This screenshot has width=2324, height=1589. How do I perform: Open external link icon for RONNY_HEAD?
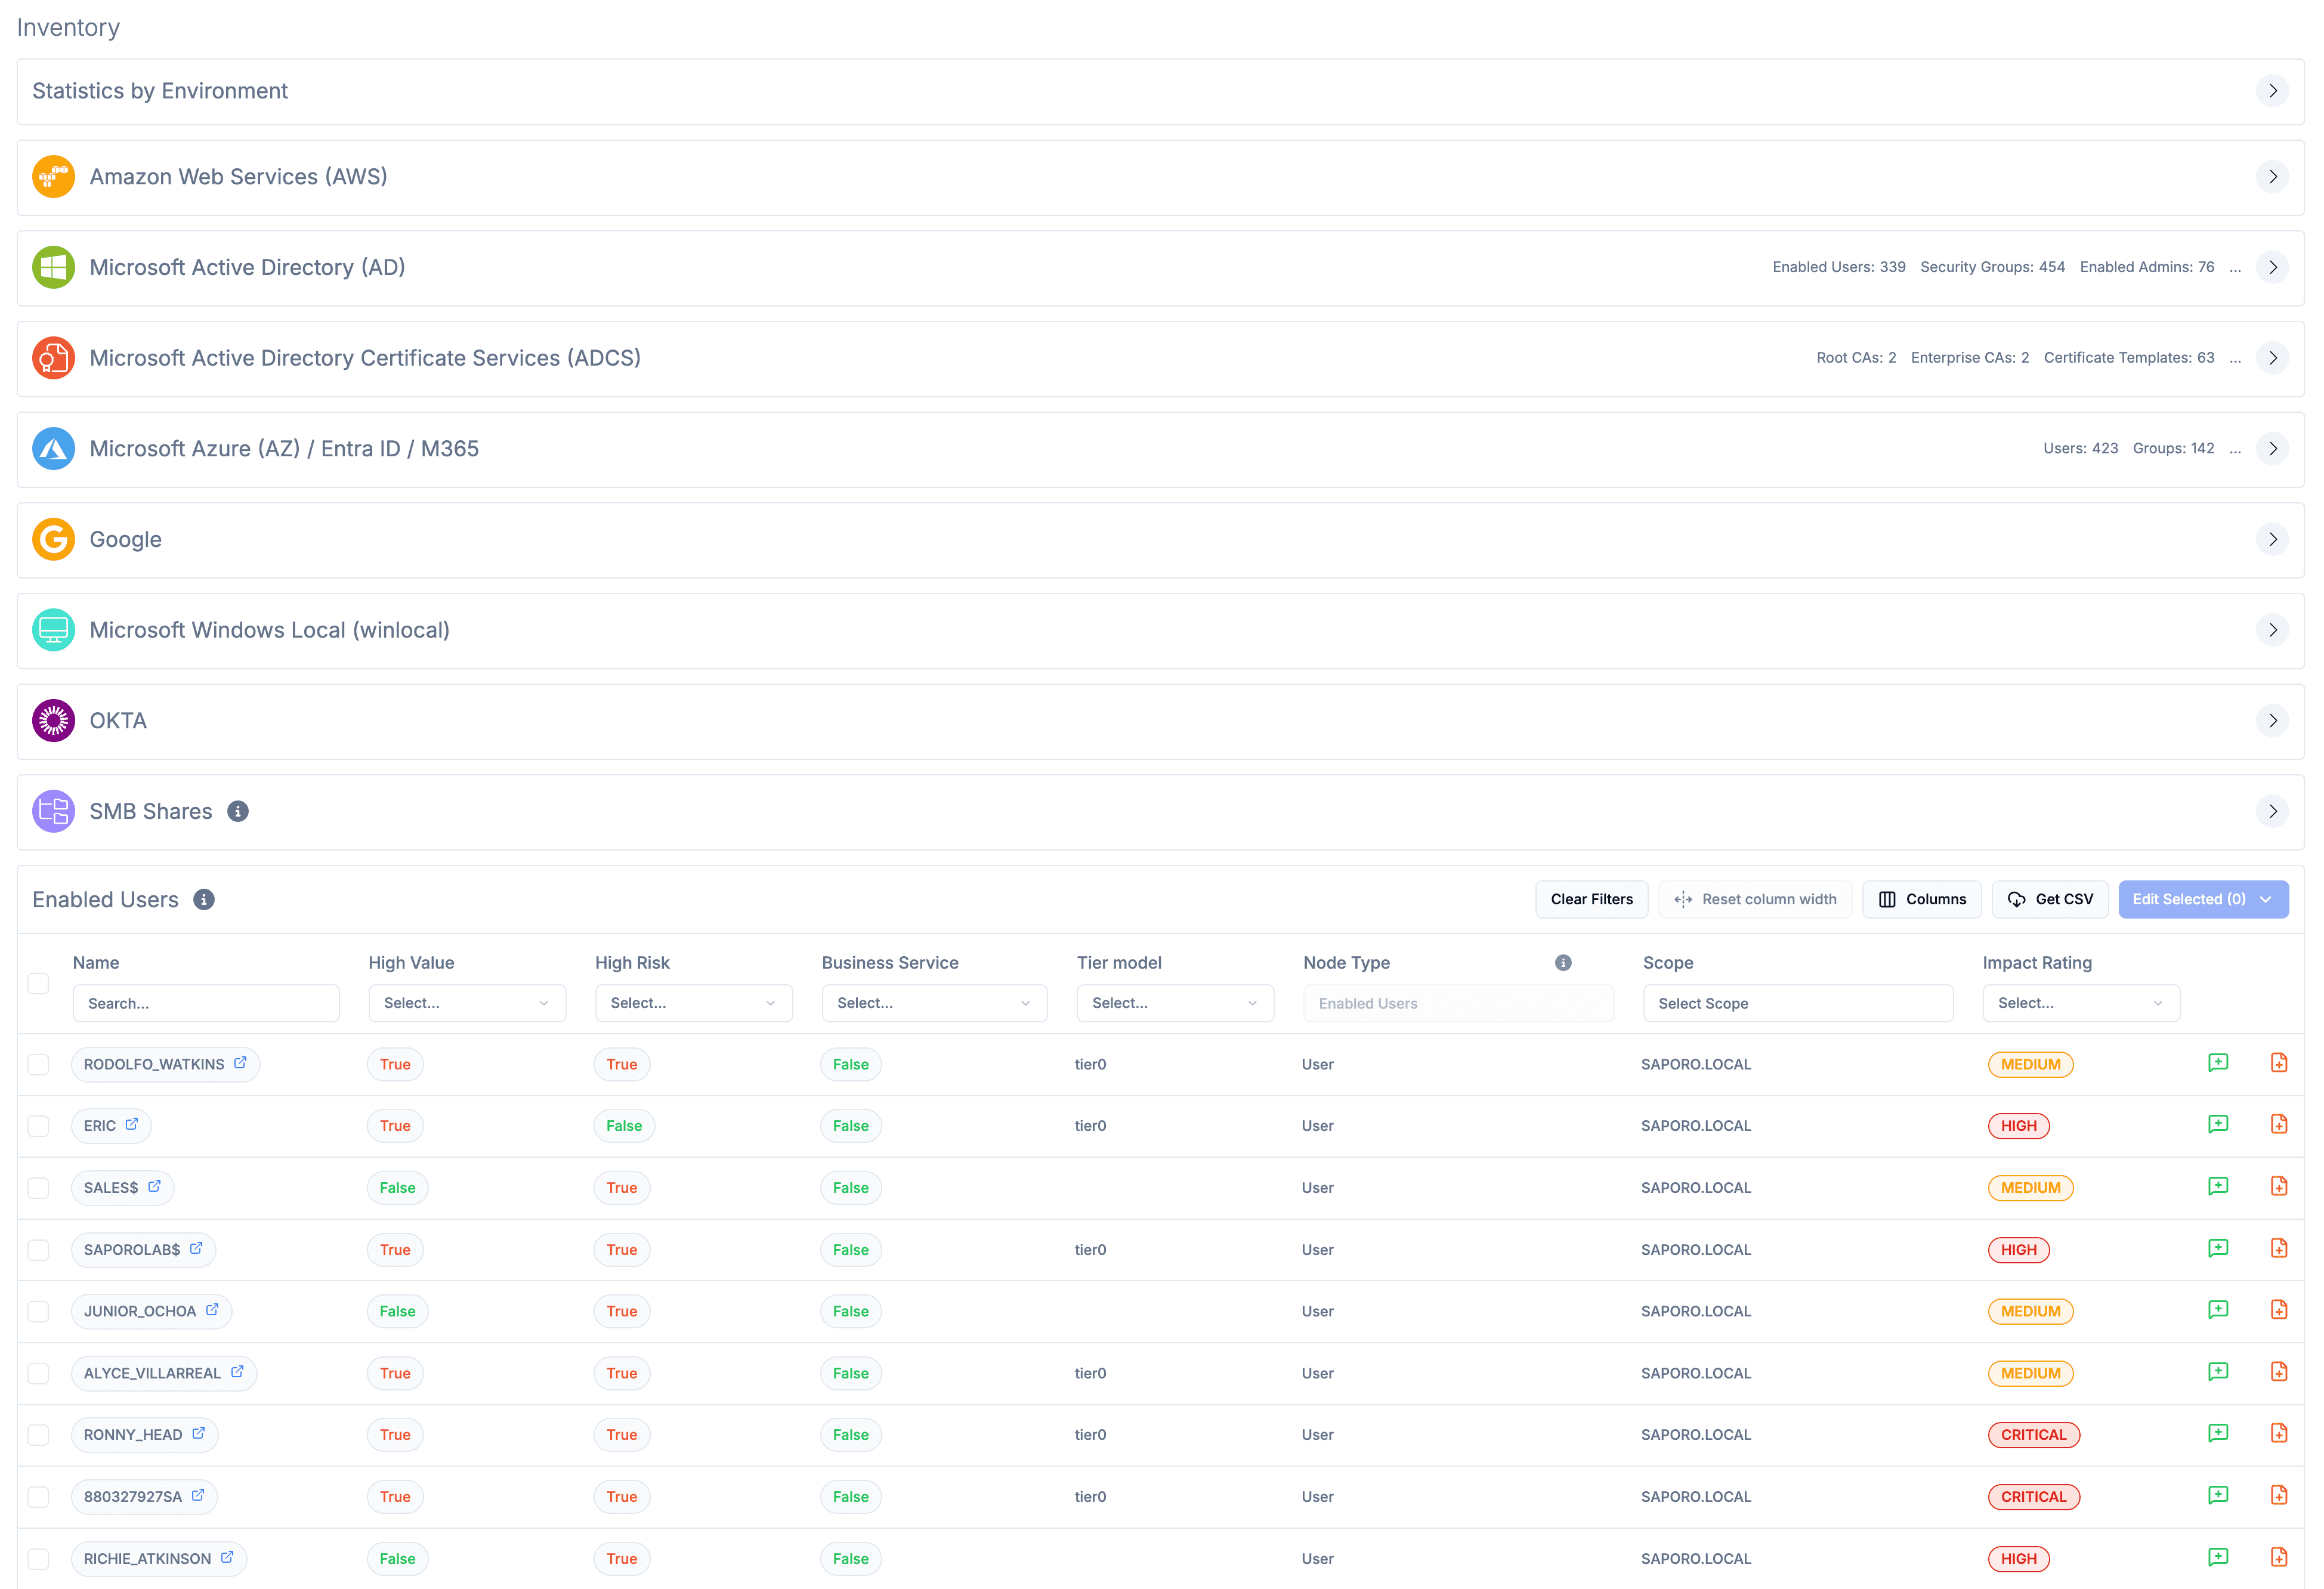tap(198, 1434)
